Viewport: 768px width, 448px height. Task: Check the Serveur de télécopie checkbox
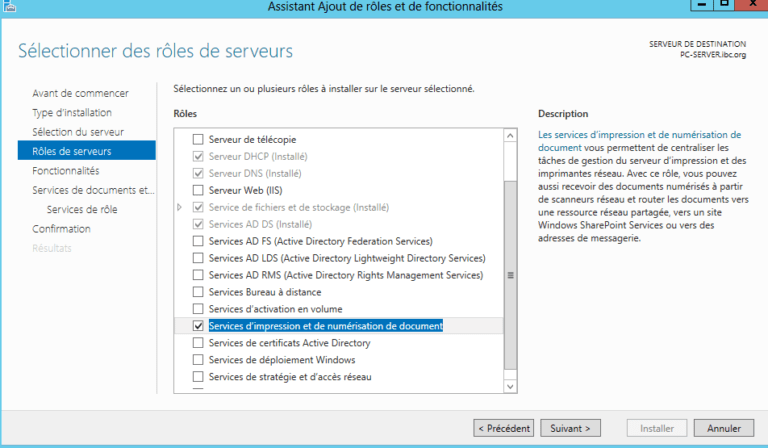point(198,139)
